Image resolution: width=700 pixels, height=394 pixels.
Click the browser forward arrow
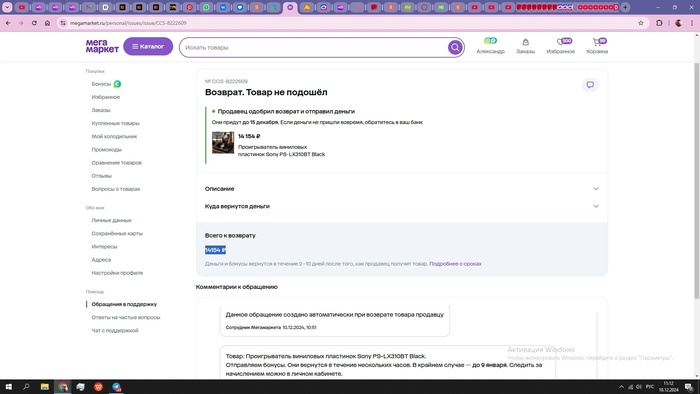coord(21,23)
